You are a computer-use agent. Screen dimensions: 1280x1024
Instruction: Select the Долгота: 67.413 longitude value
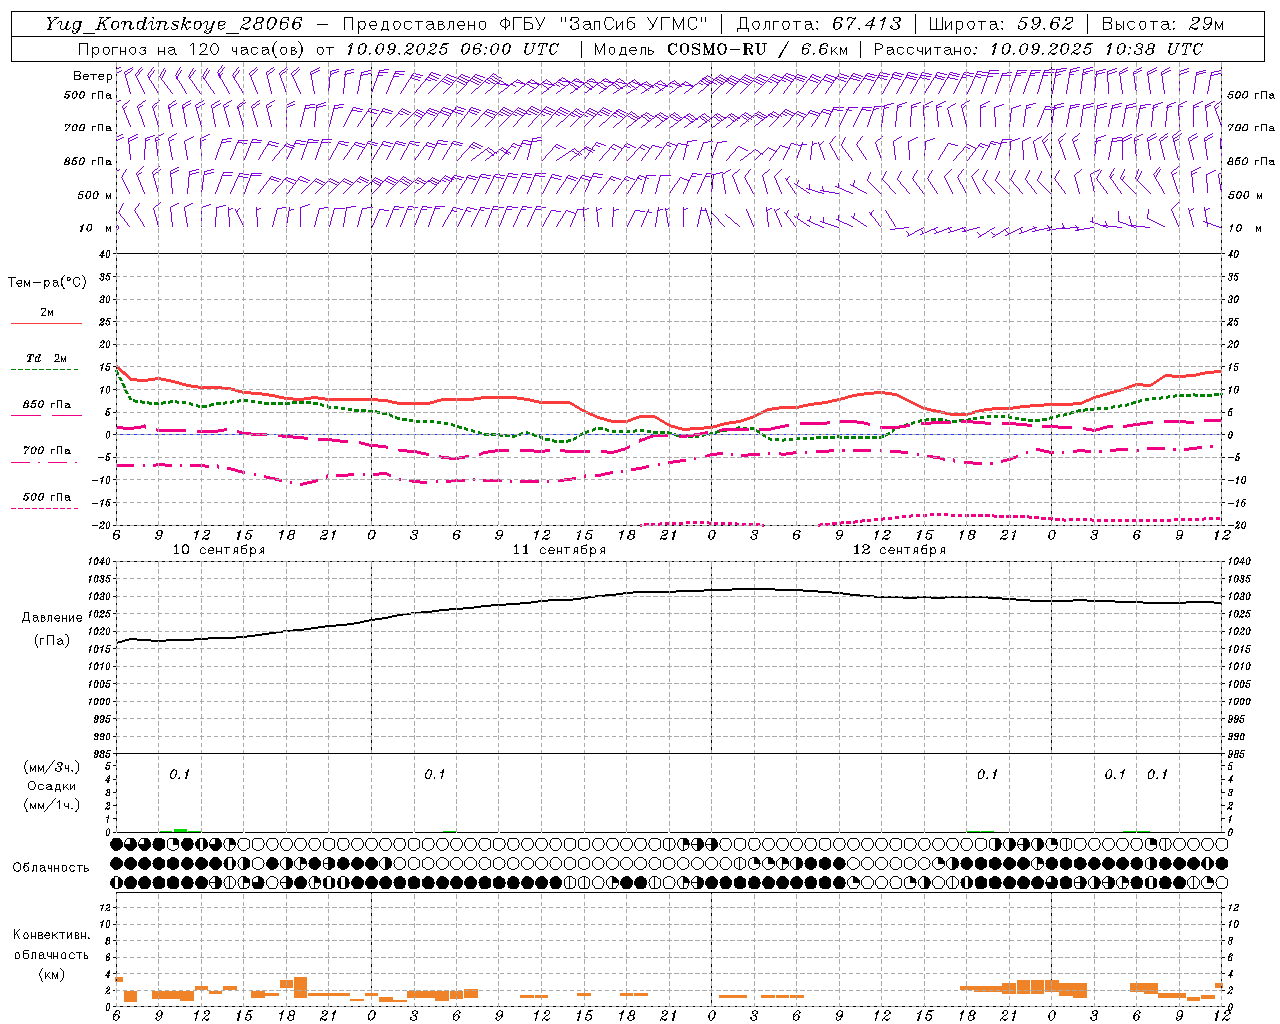pos(819,24)
